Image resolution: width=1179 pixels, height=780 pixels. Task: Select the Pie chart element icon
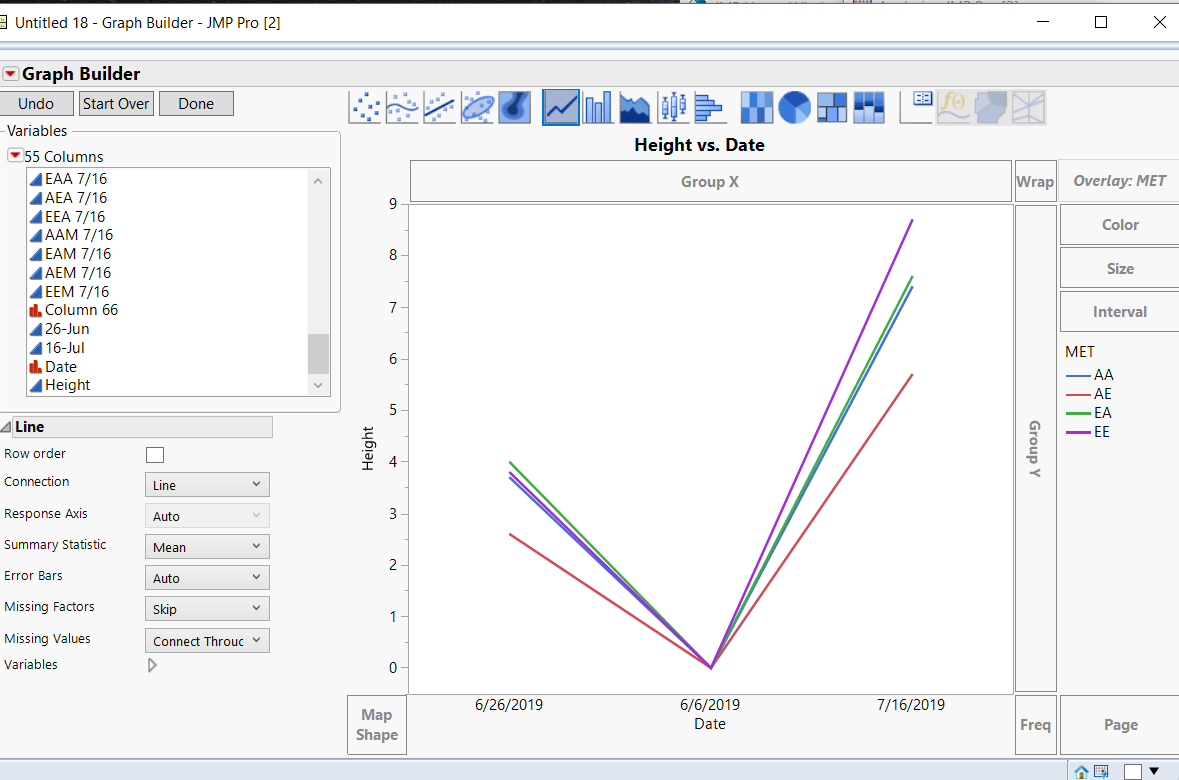pos(794,108)
